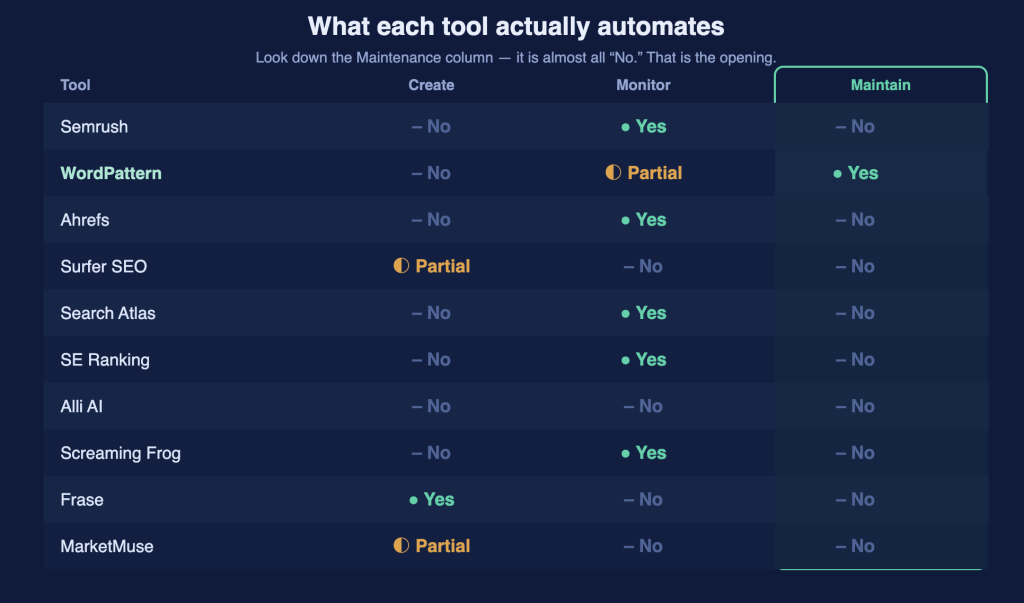
Task: Click Search Atlas' Yes Monitor cell
Action: 643,313
